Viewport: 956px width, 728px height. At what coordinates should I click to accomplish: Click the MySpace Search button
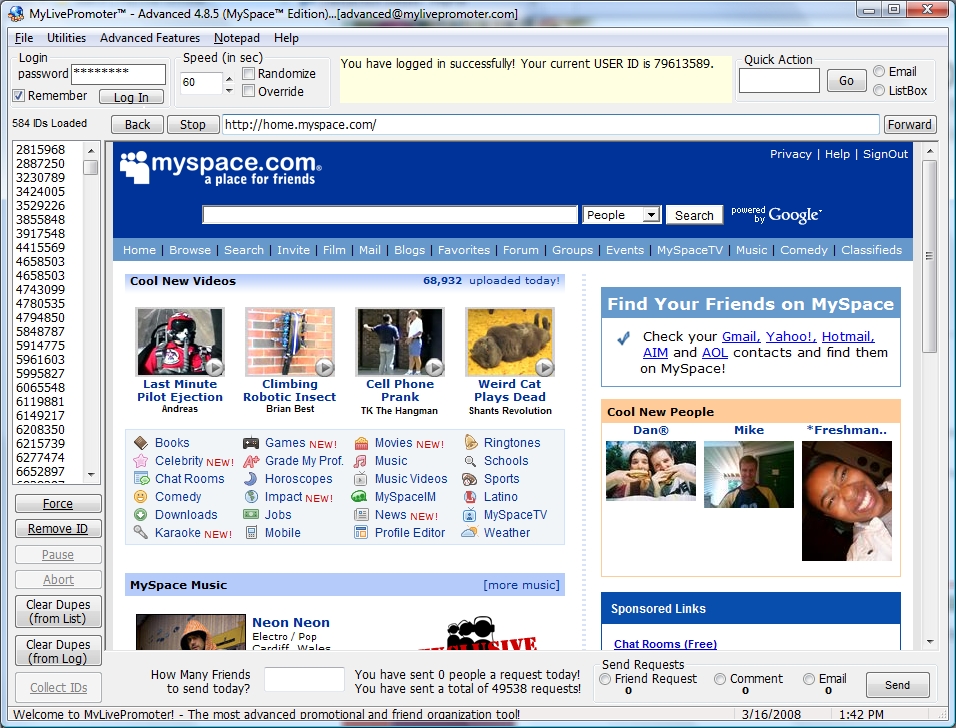tap(694, 215)
